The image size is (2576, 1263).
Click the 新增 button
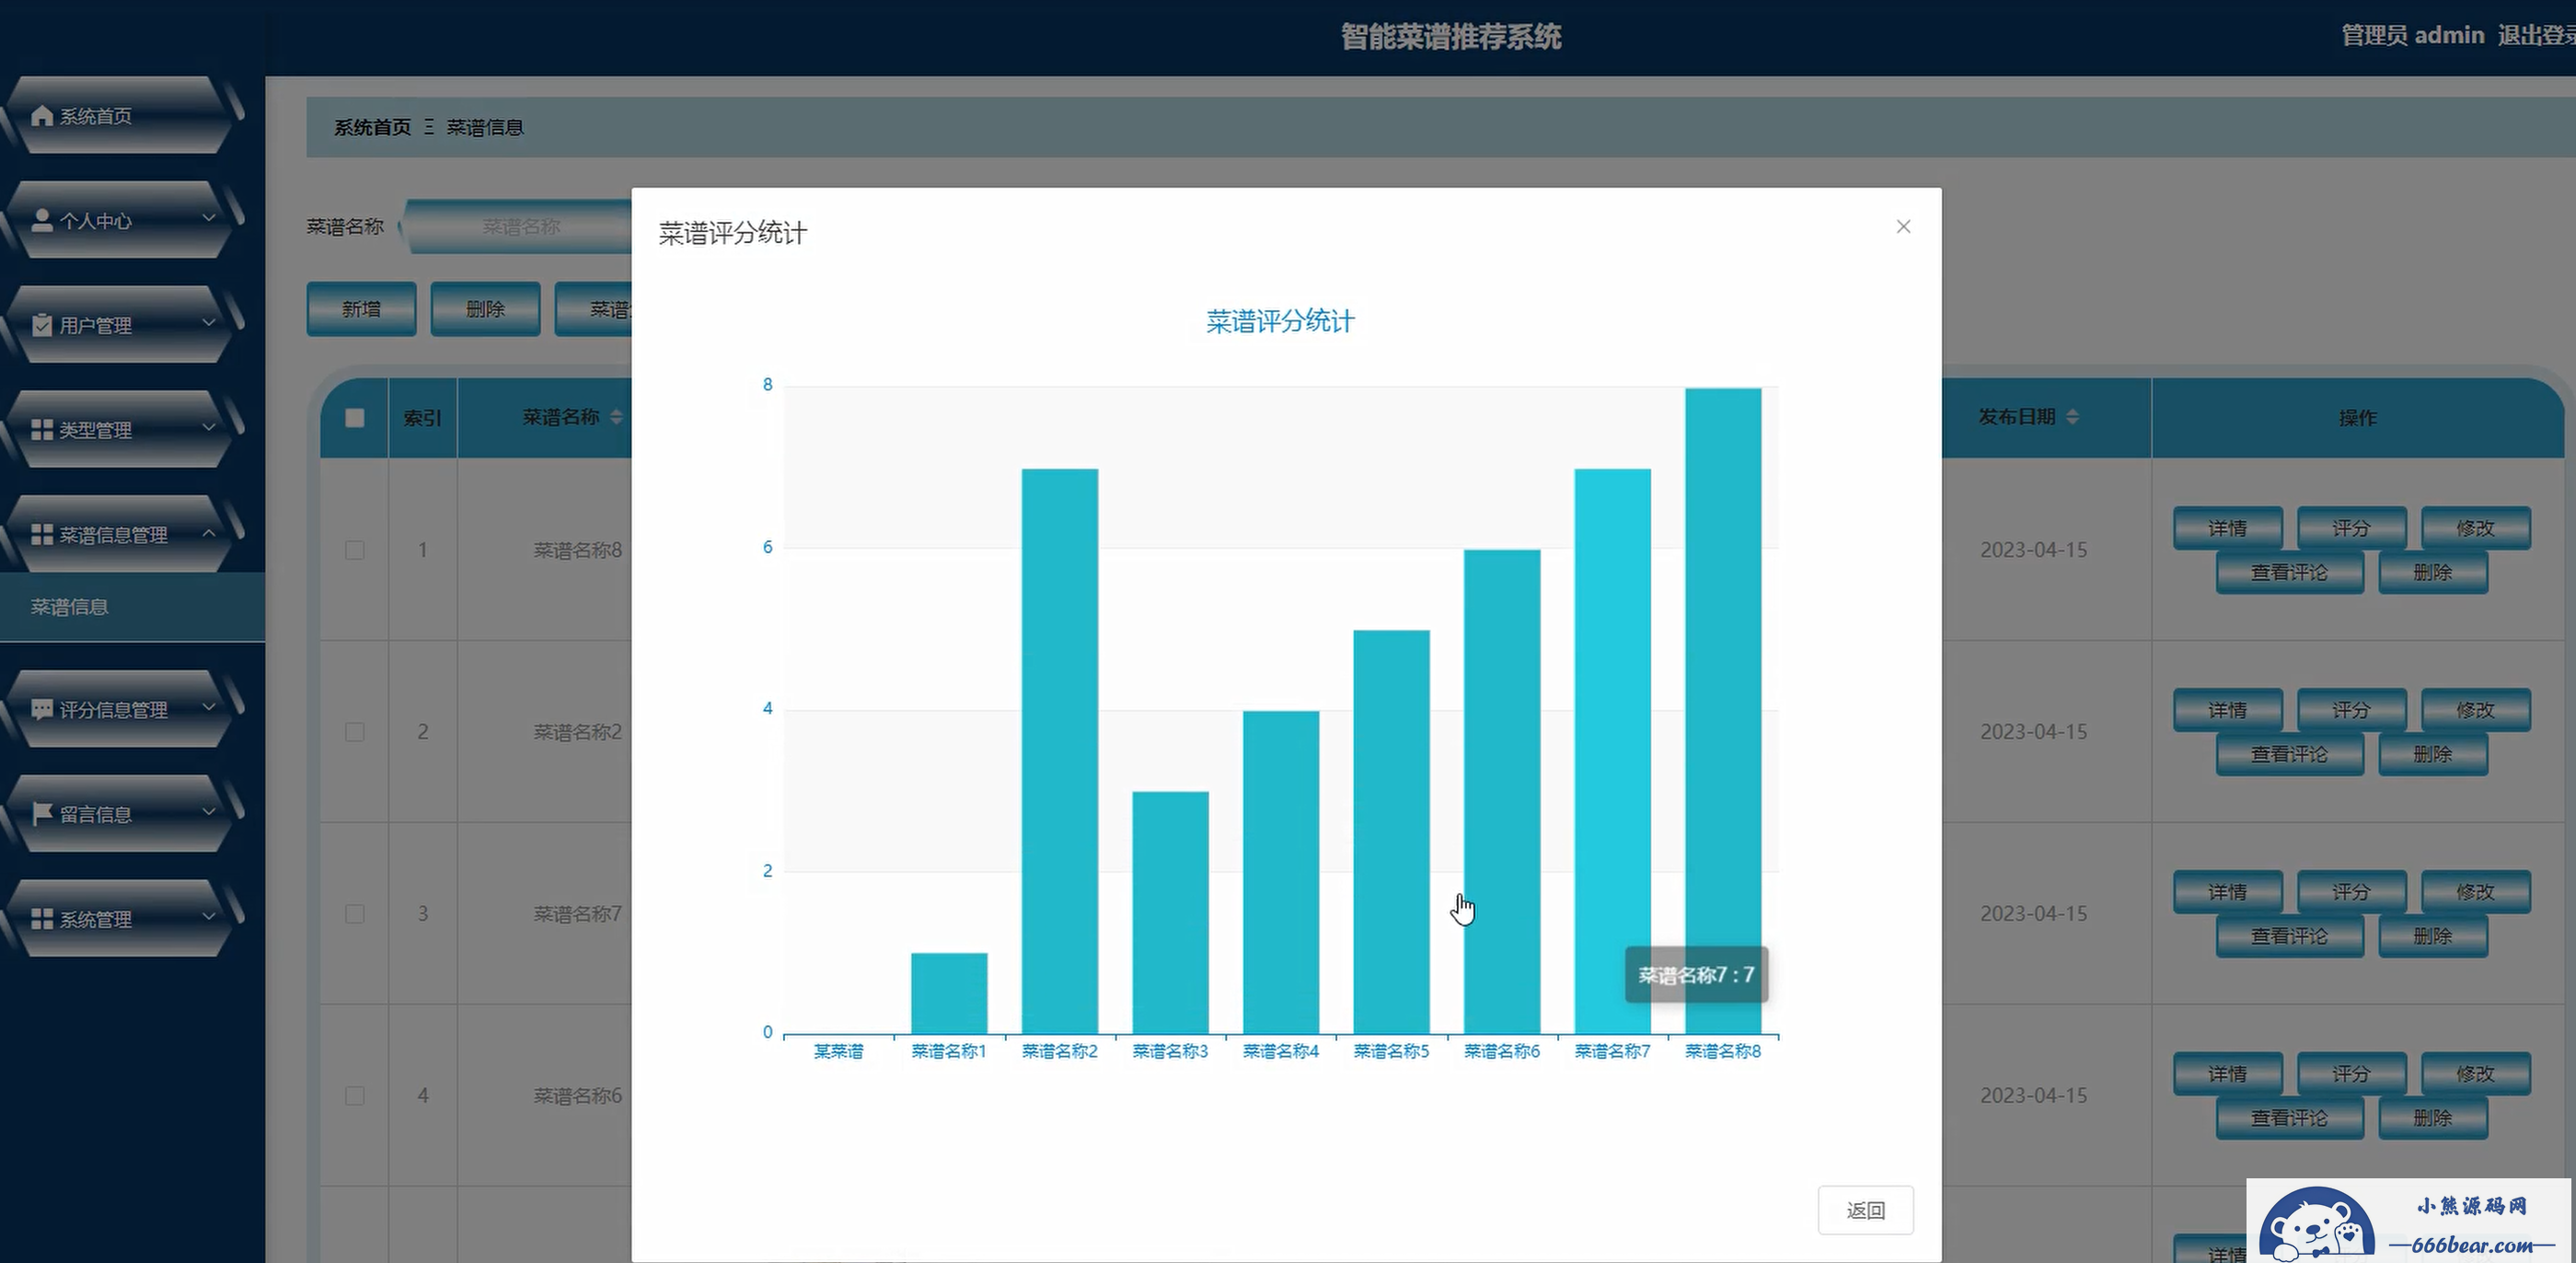coord(361,309)
